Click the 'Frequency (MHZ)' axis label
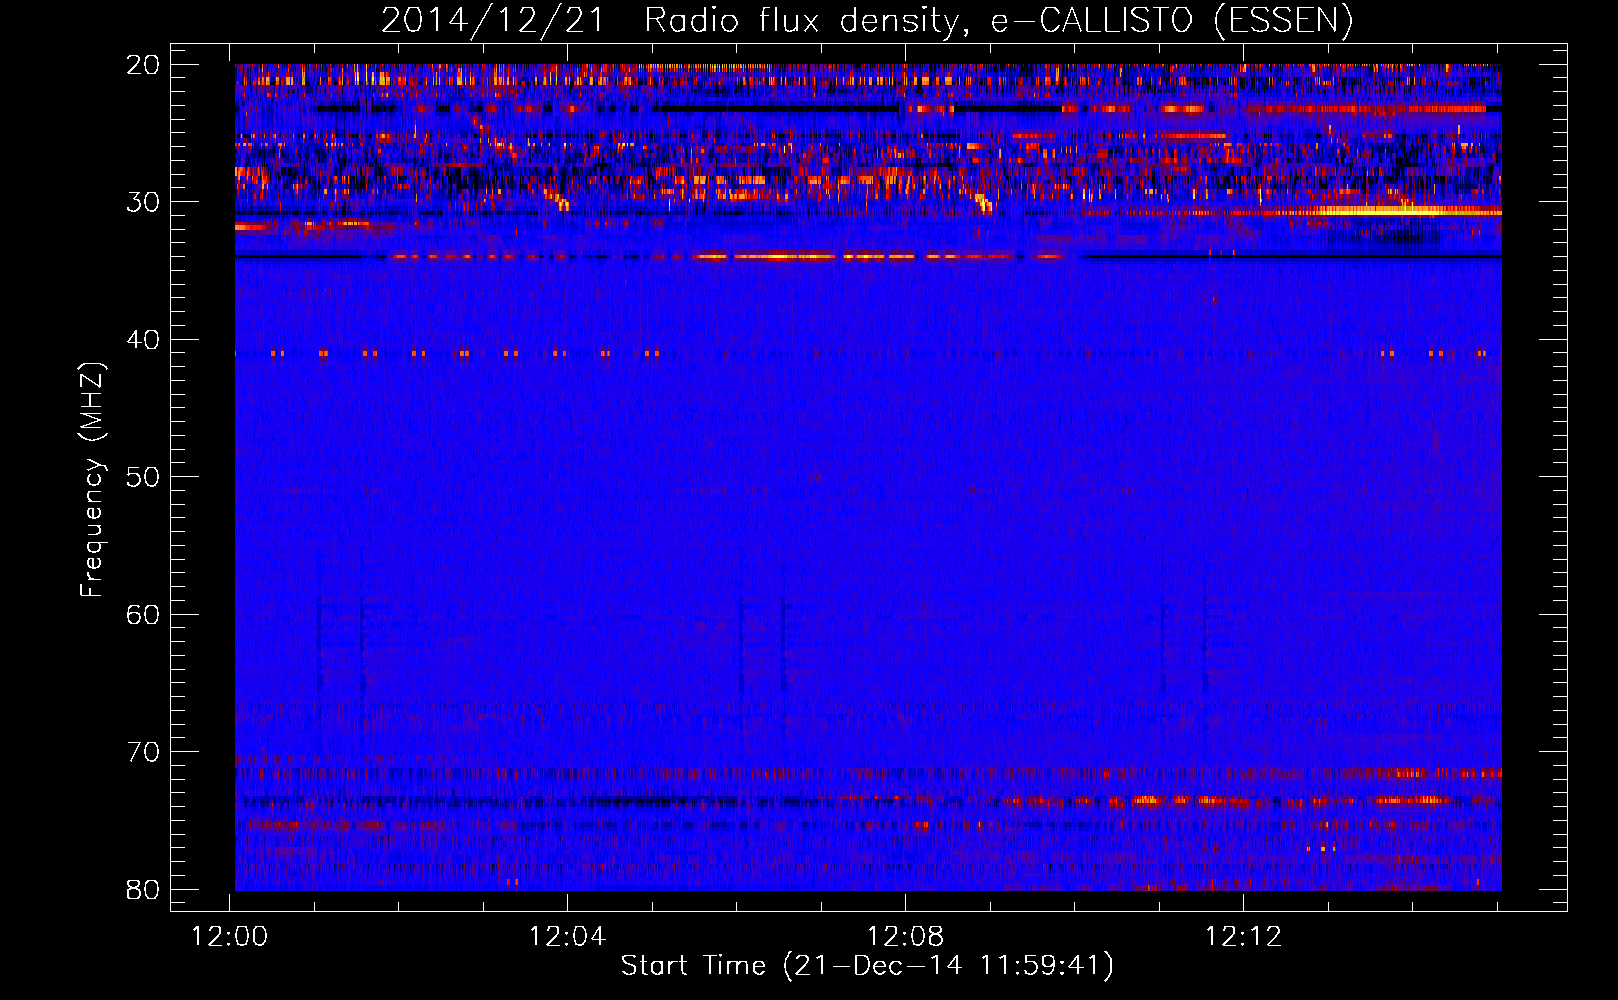1618x1000 pixels. point(92,480)
